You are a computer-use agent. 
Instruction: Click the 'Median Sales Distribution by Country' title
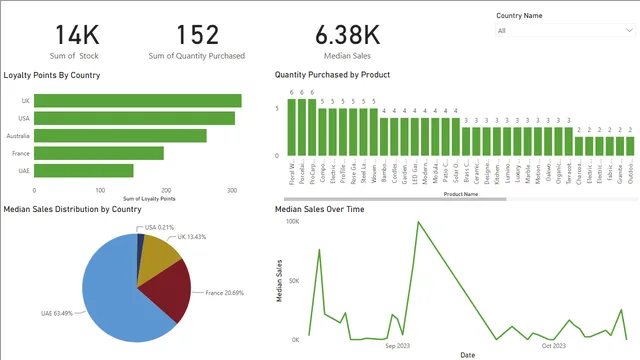72,209
